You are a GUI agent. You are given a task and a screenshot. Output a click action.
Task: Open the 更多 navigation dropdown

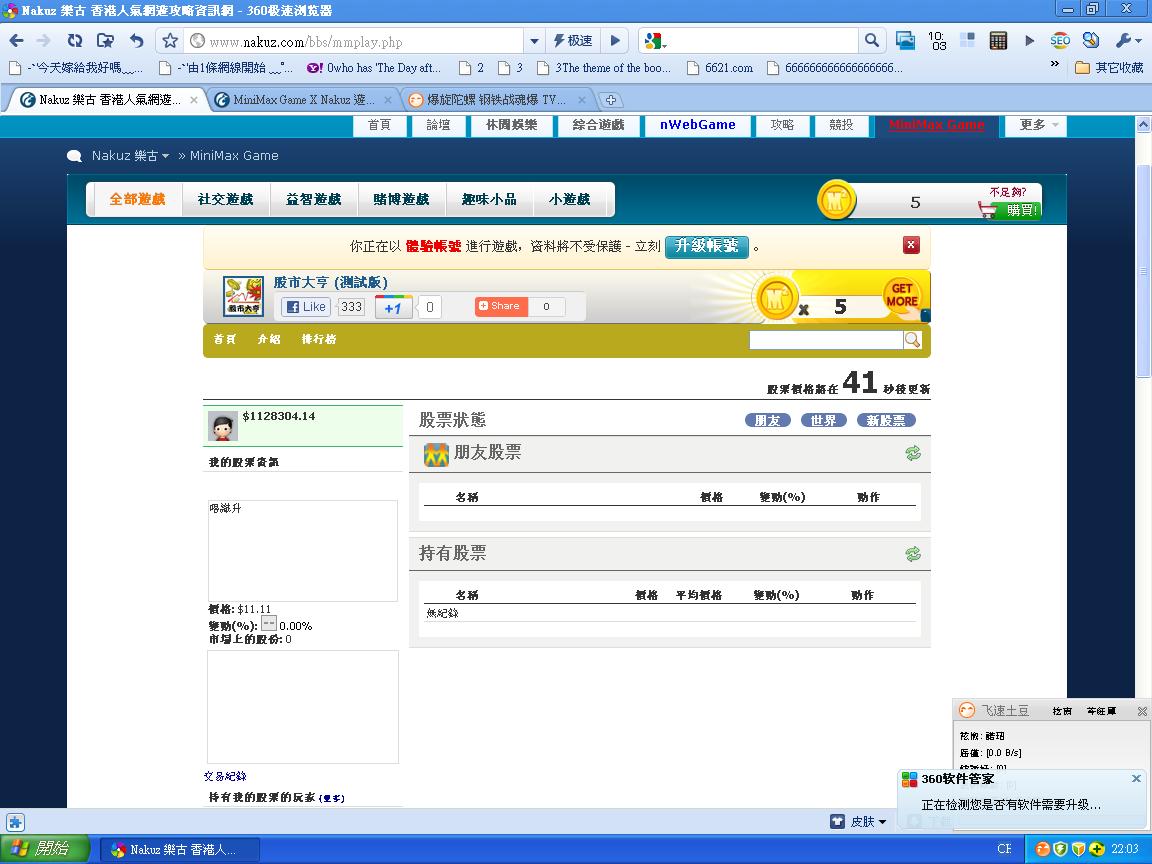click(1037, 125)
